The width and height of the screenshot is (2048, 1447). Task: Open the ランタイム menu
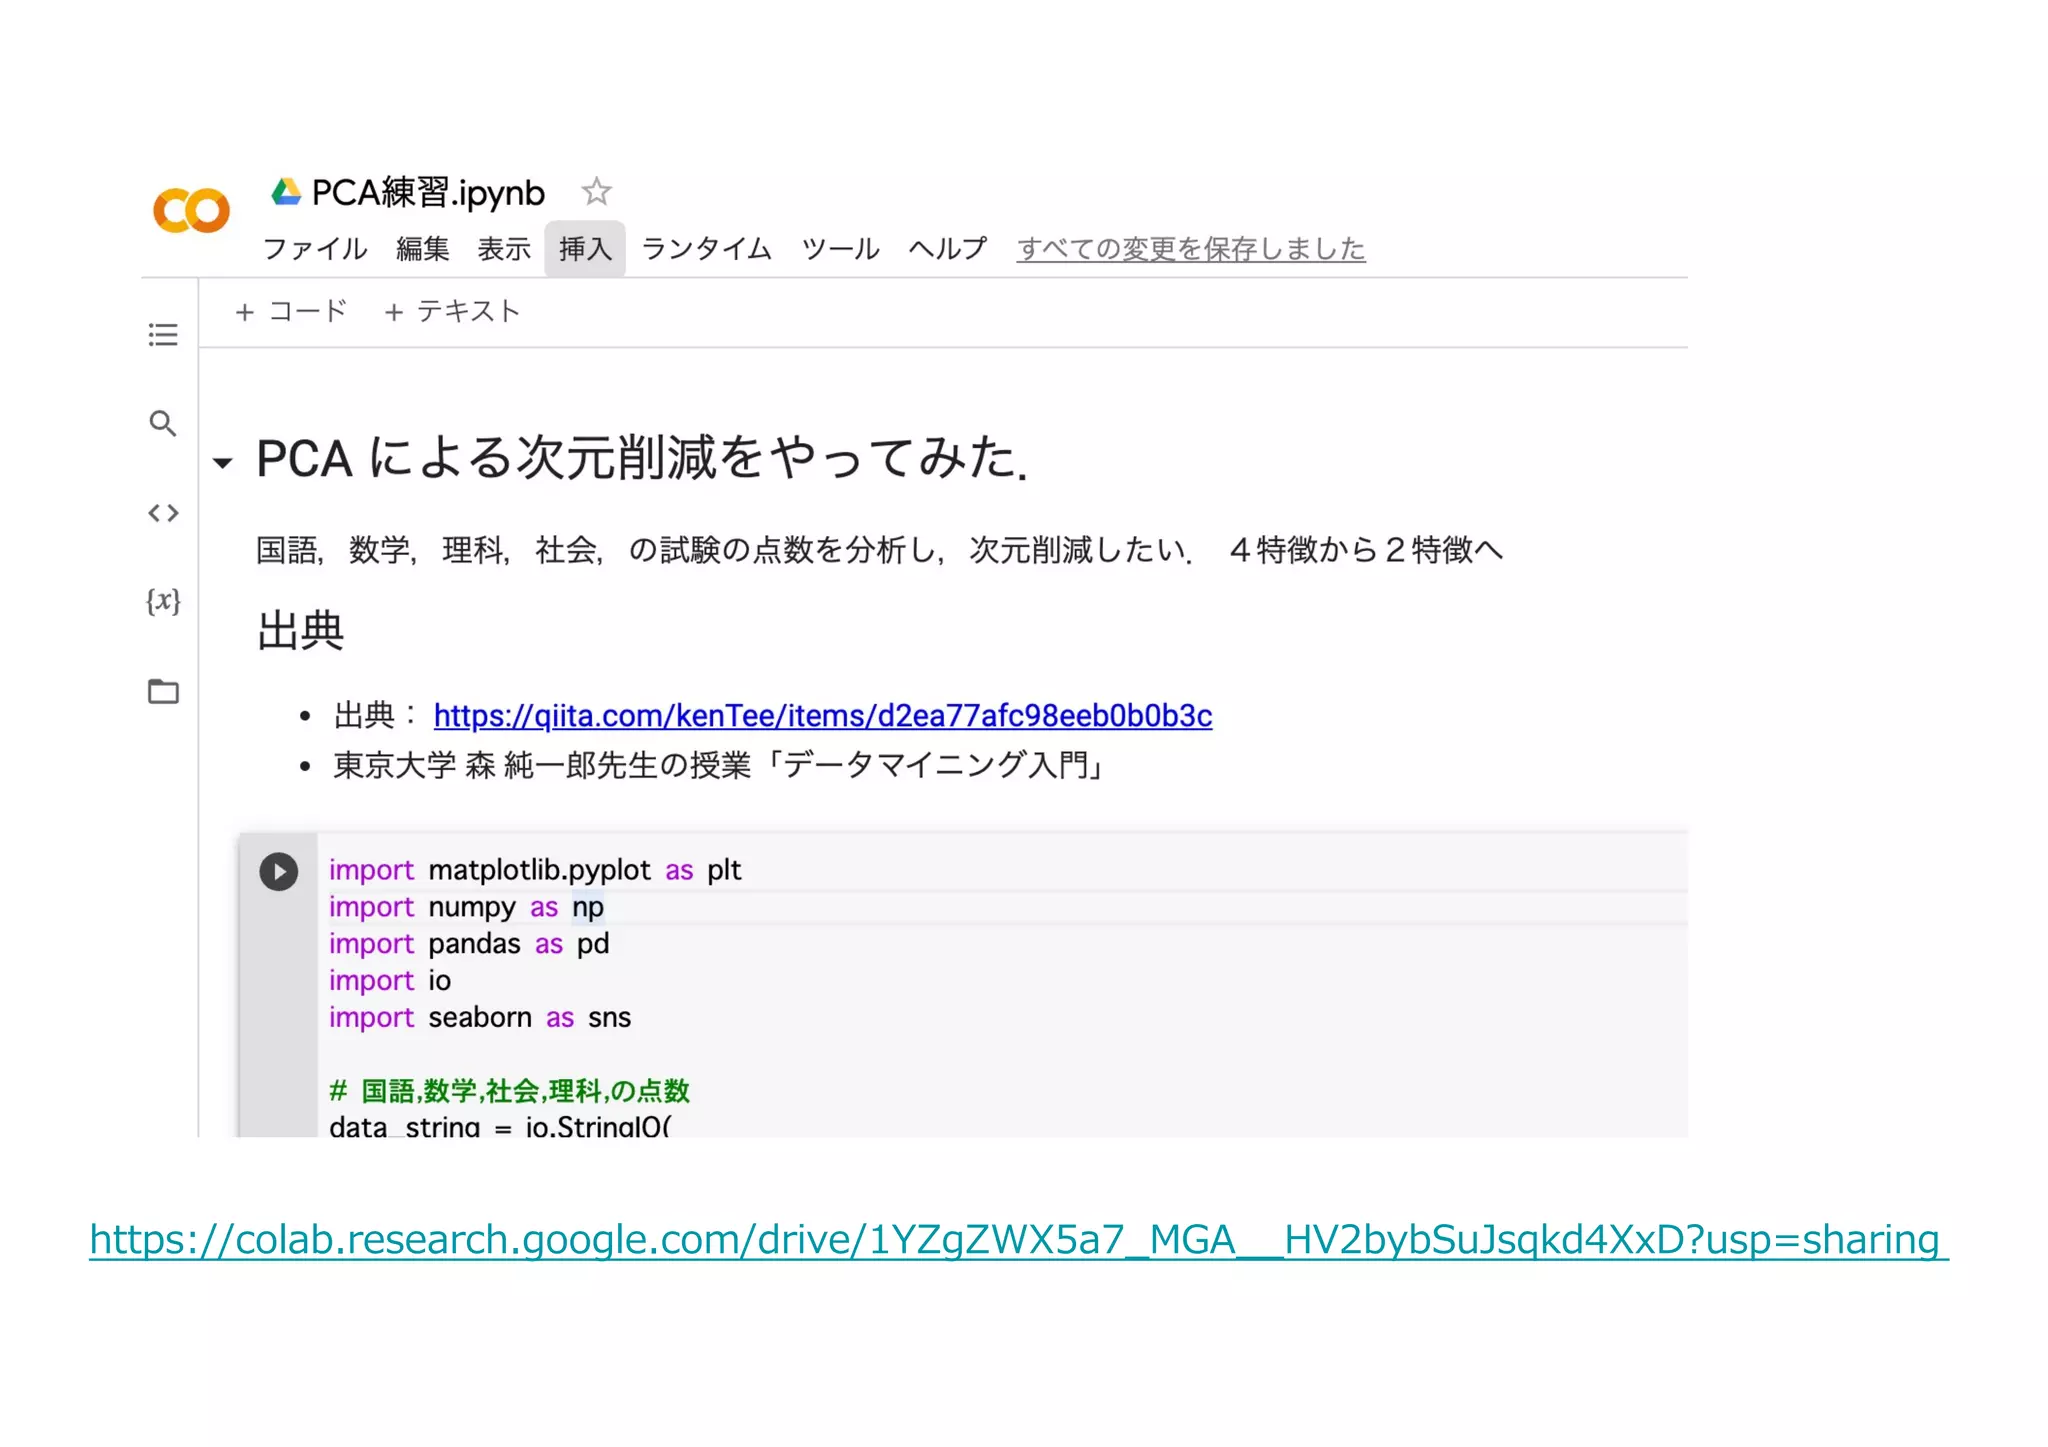pyautogui.click(x=706, y=249)
